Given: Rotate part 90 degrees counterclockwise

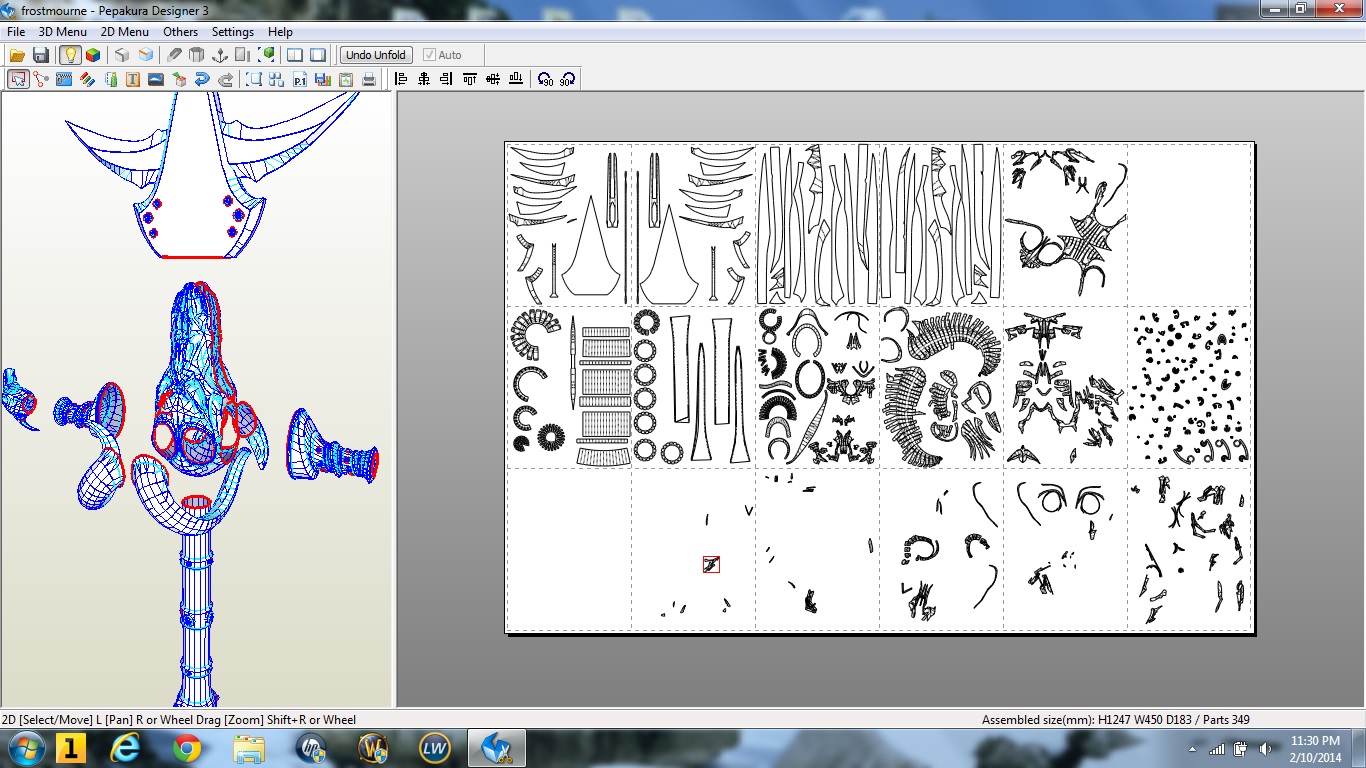Looking at the screenshot, I should pyautogui.click(x=545, y=79).
